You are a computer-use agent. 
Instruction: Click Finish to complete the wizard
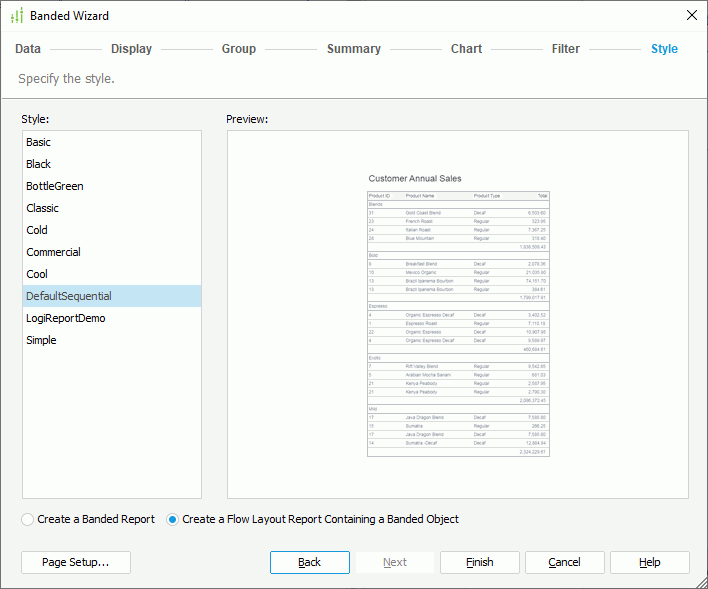479,562
